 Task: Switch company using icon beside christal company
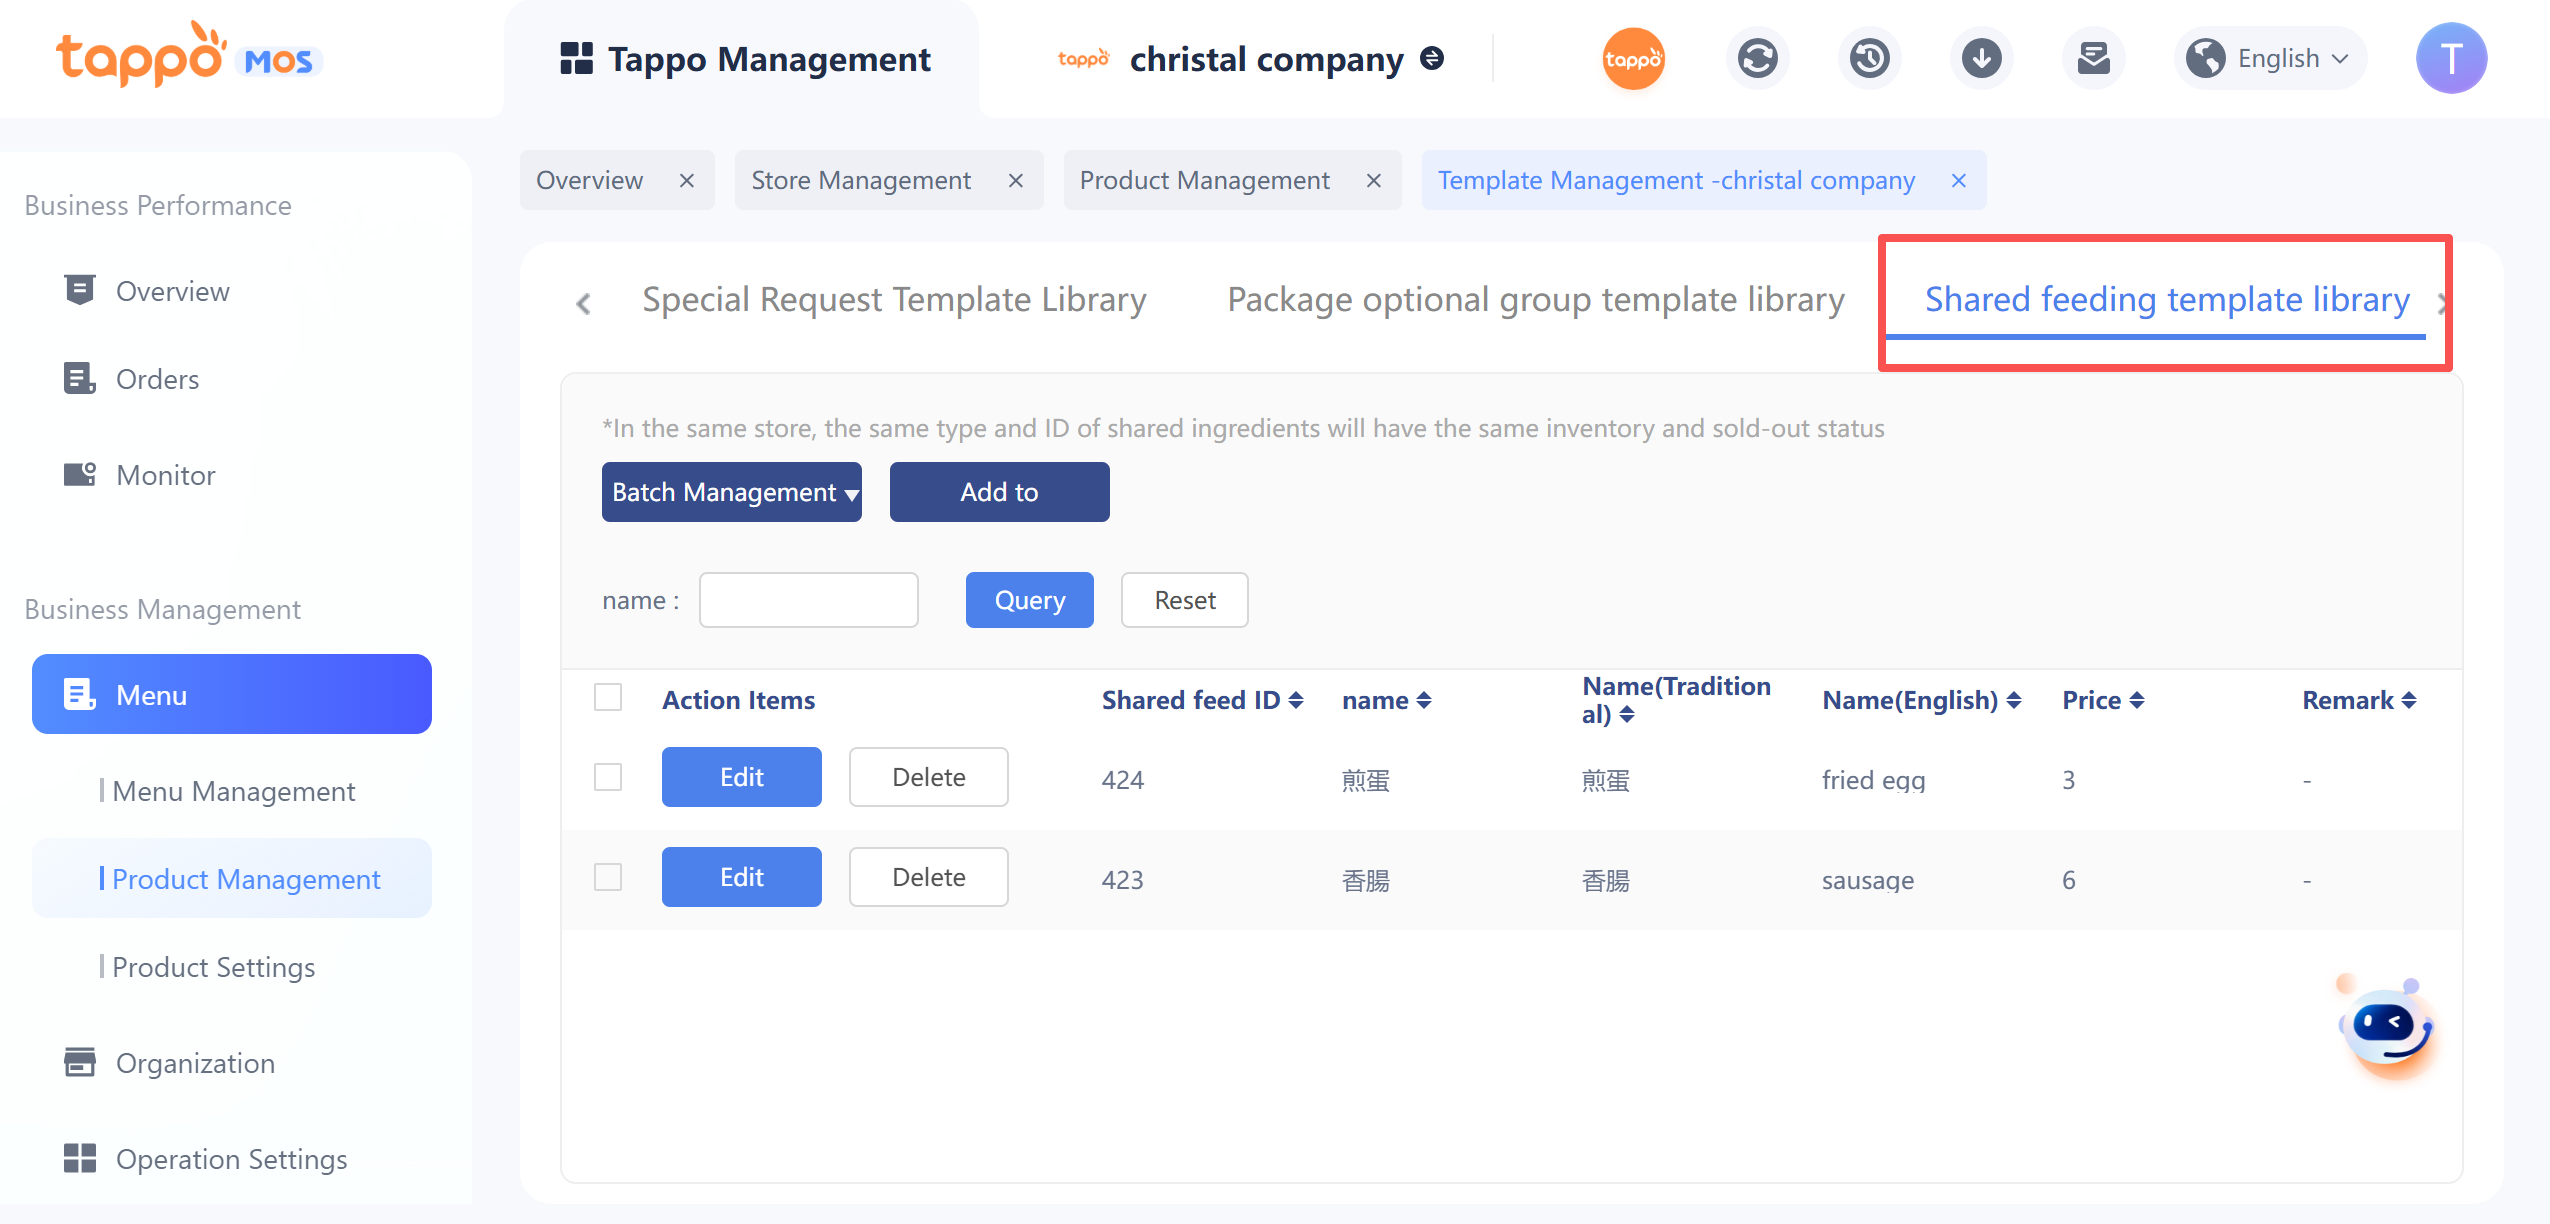point(1433,59)
